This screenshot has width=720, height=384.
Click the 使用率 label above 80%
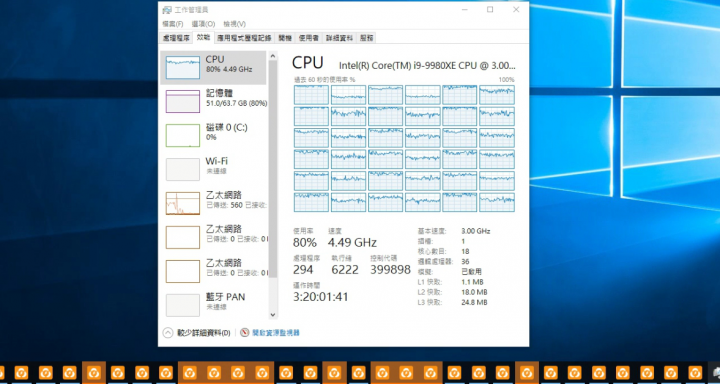click(x=303, y=231)
